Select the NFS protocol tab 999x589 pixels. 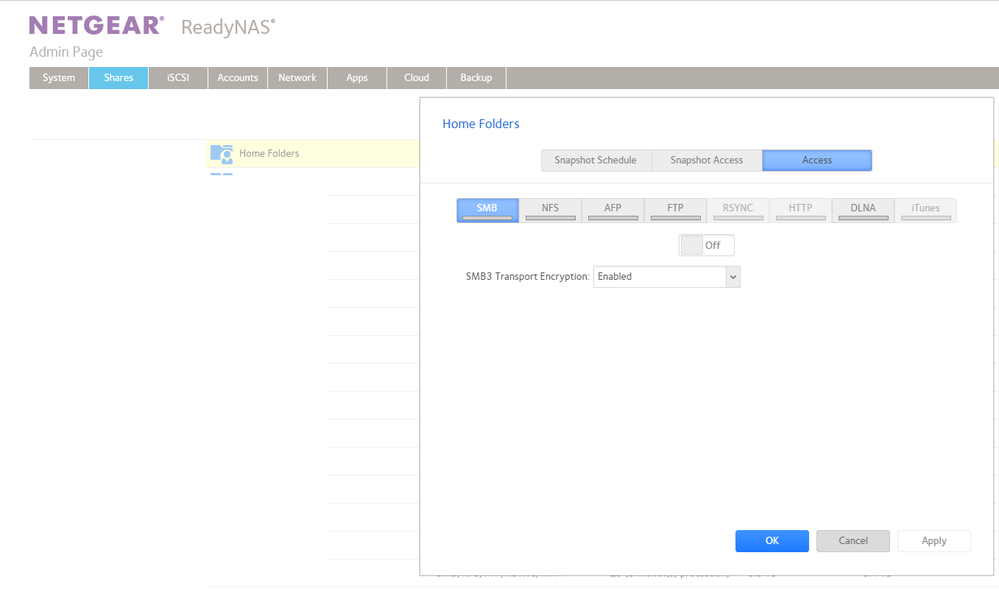(x=550, y=209)
